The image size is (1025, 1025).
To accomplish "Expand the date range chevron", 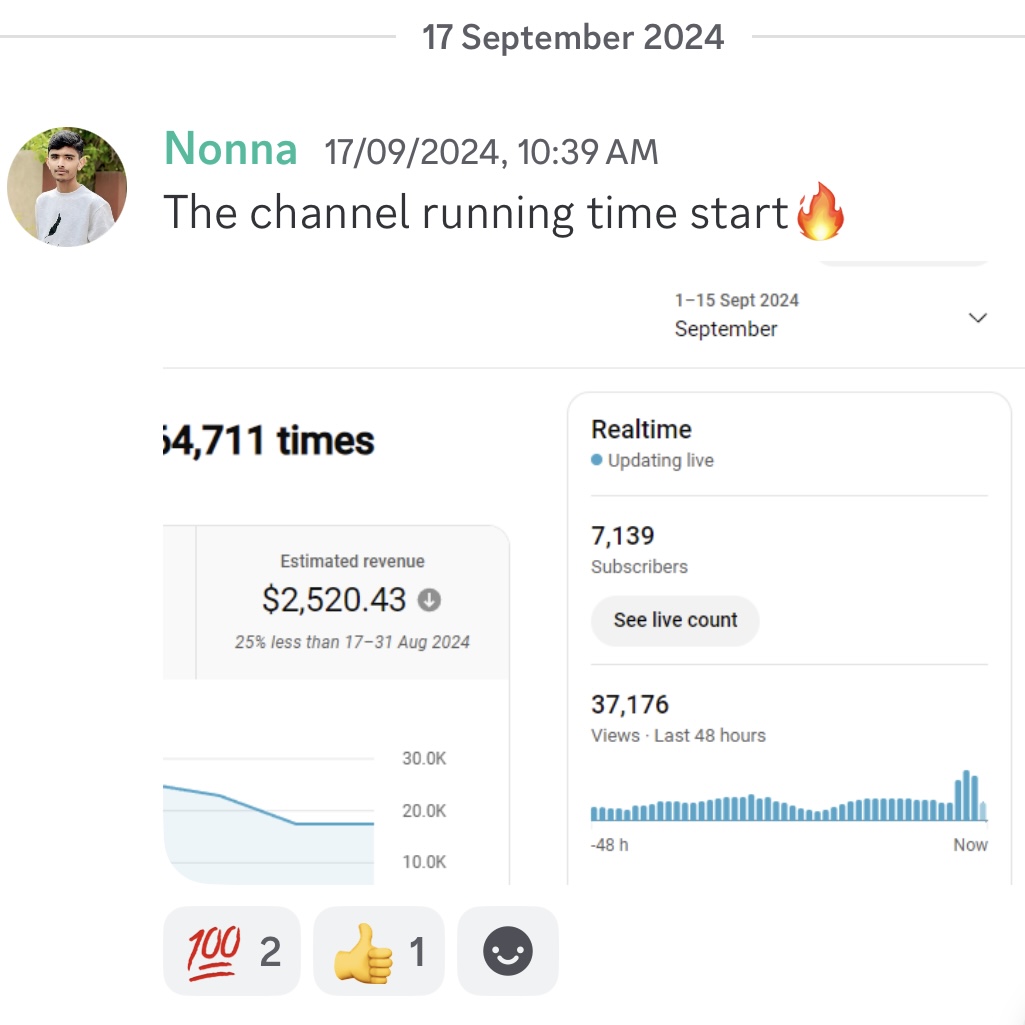I will click(x=977, y=318).
